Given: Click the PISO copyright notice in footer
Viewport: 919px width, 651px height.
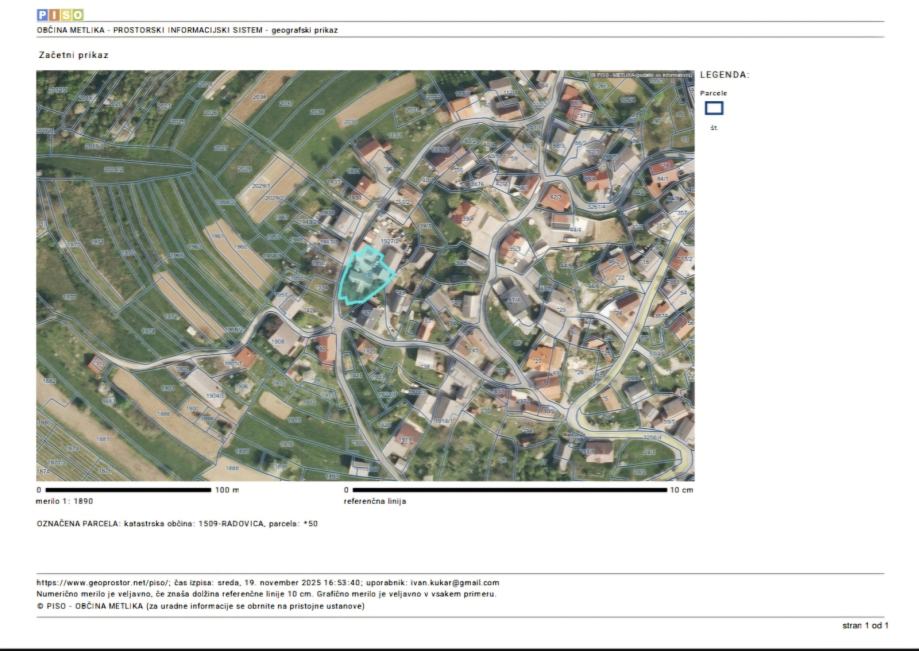Looking at the screenshot, I should click(200, 605).
